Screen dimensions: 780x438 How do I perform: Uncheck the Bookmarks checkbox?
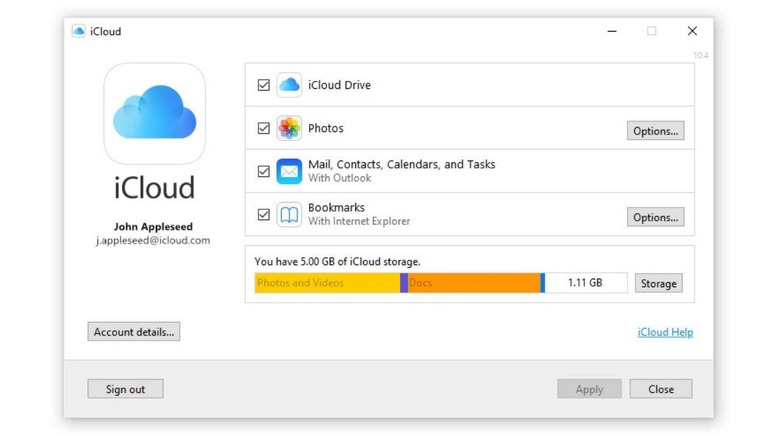(264, 214)
